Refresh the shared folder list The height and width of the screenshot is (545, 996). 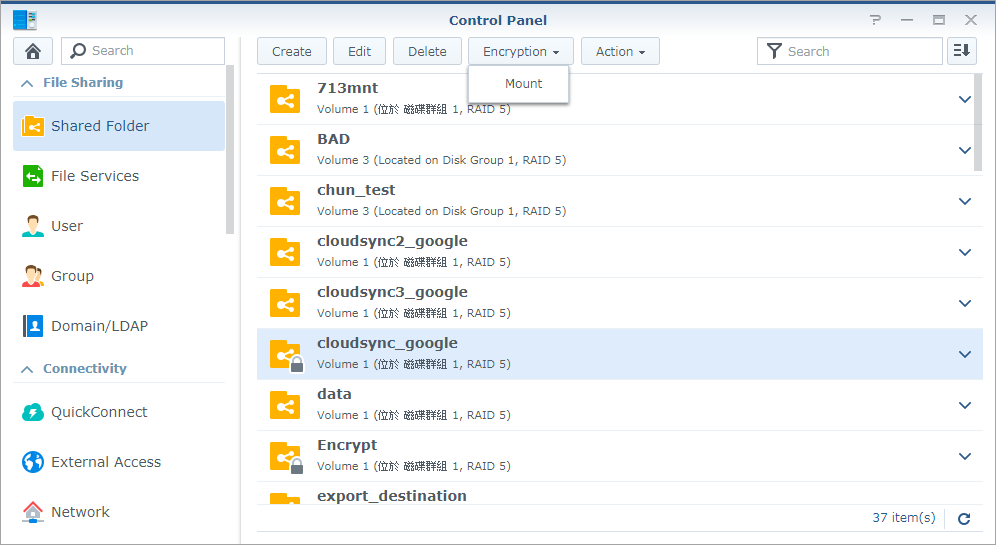[964, 518]
